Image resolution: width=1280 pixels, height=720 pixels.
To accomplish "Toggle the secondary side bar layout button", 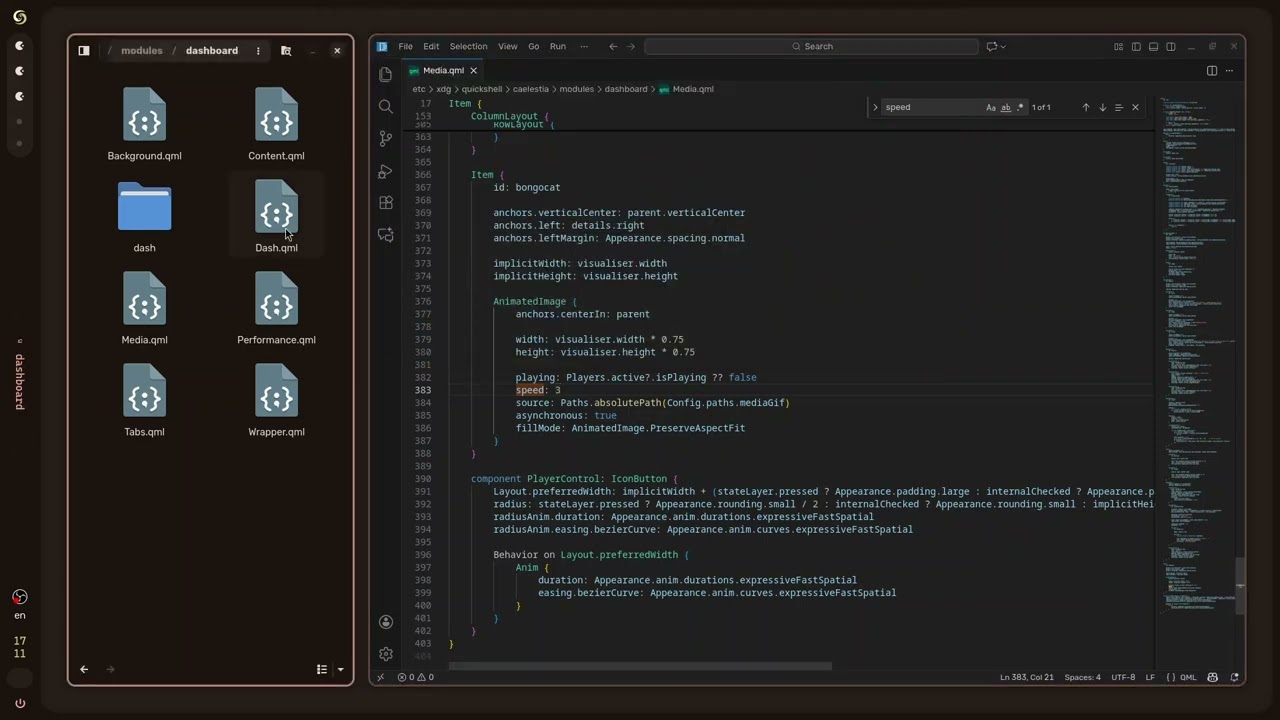I will [1170, 46].
